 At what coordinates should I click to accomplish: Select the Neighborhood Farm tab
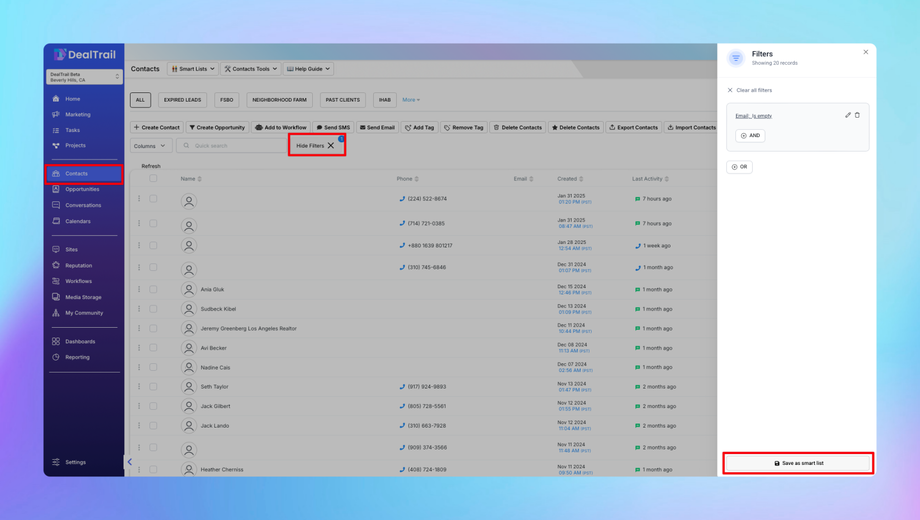click(x=279, y=100)
